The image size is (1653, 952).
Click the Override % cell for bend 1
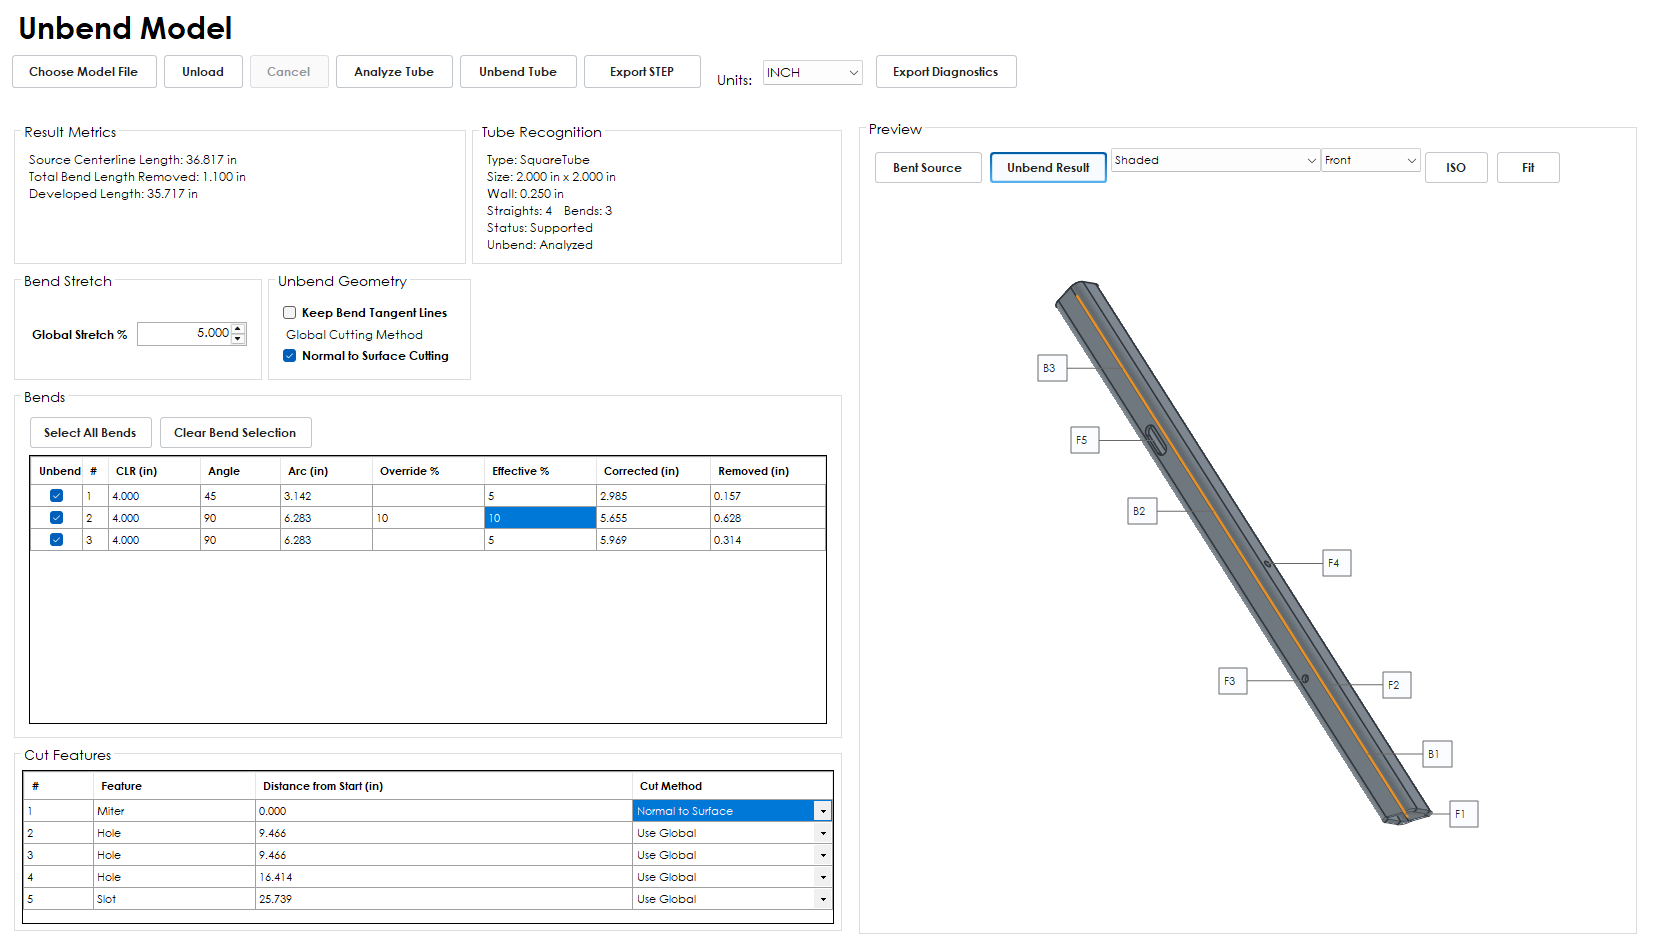click(x=428, y=496)
